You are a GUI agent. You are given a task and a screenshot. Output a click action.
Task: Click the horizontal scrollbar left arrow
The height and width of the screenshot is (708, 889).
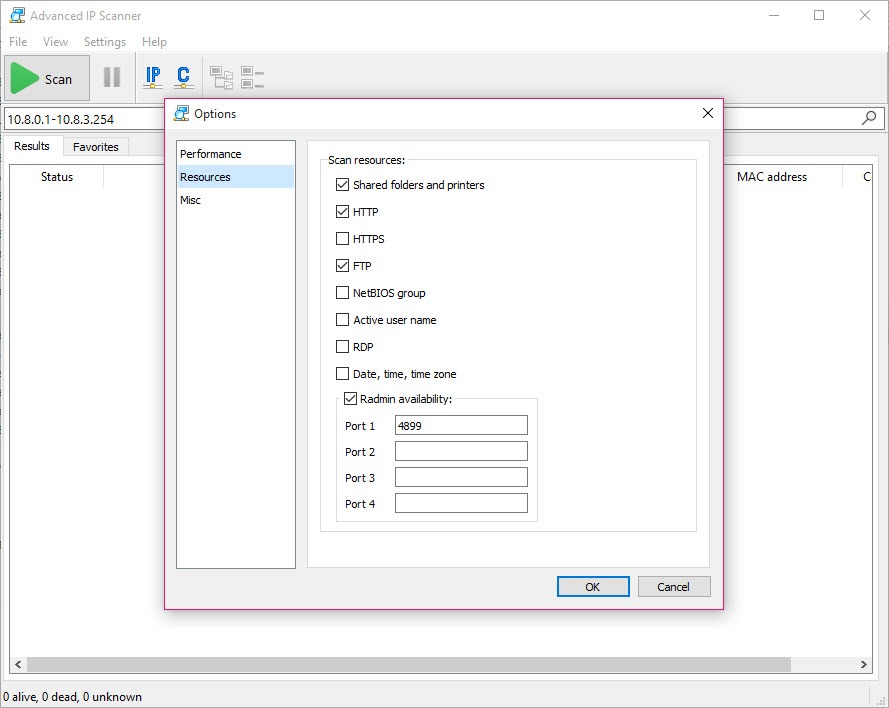[x=18, y=664]
